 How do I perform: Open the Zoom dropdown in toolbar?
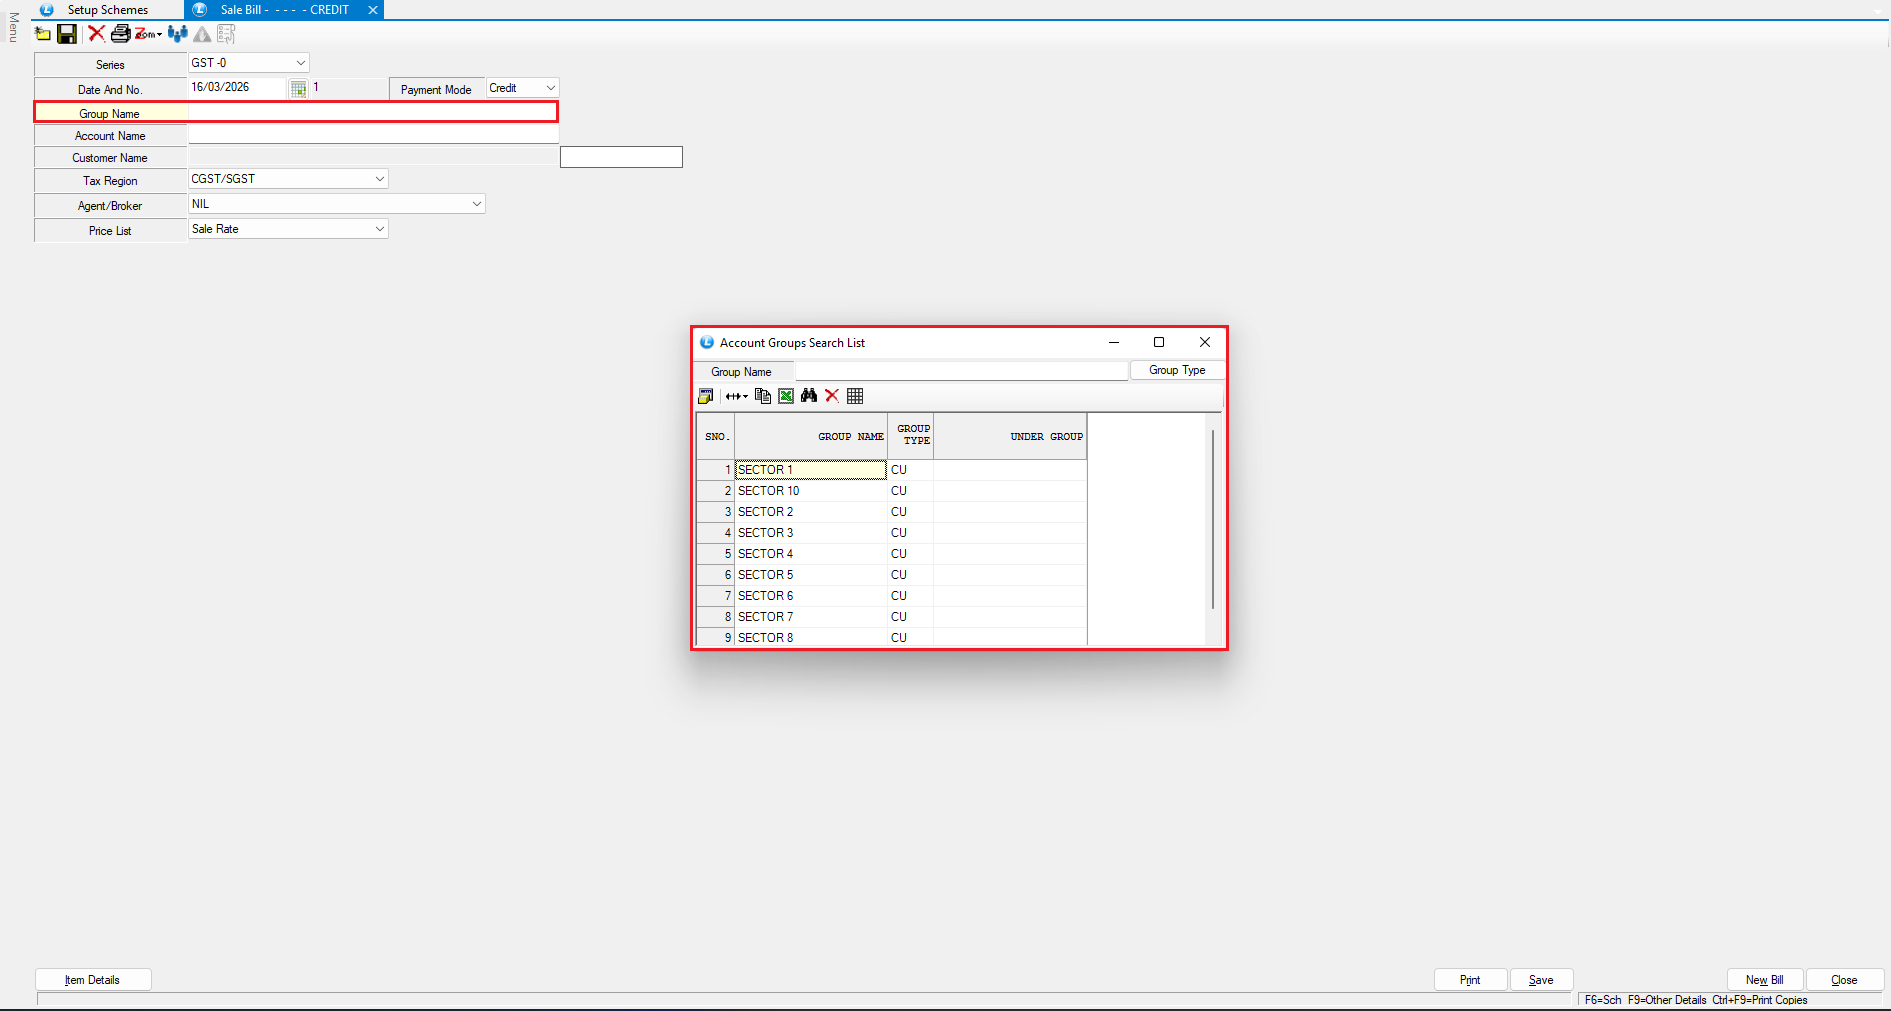tap(149, 34)
